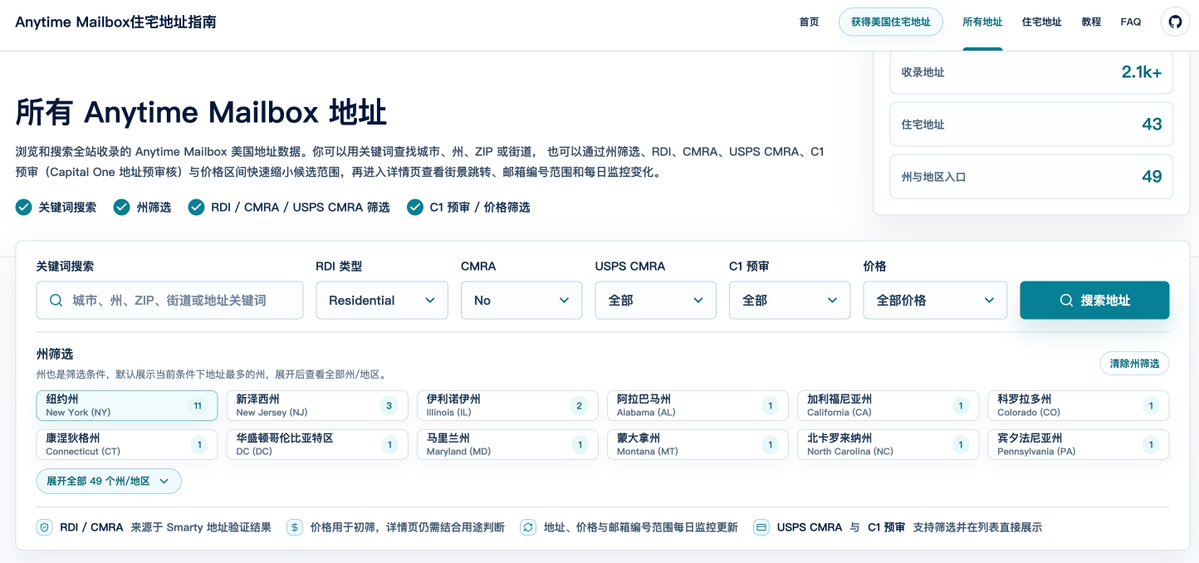Expand 展开全部 49 个州/地区
This screenshot has height=563, width=1199.
click(x=109, y=481)
